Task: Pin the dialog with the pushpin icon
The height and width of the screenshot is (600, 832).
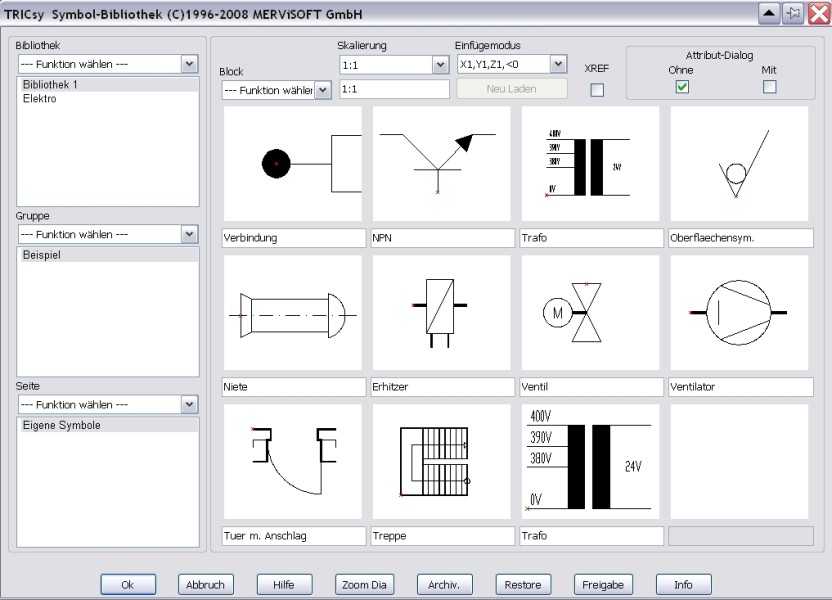Action: coord(794,13)
